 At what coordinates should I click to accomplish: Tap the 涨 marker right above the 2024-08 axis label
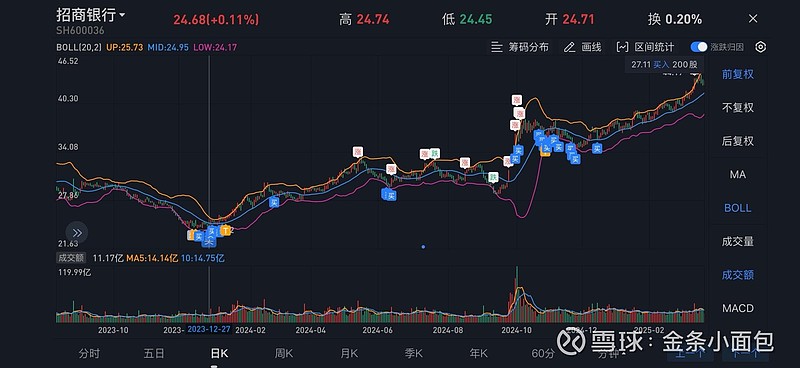[x=464, y=163]
